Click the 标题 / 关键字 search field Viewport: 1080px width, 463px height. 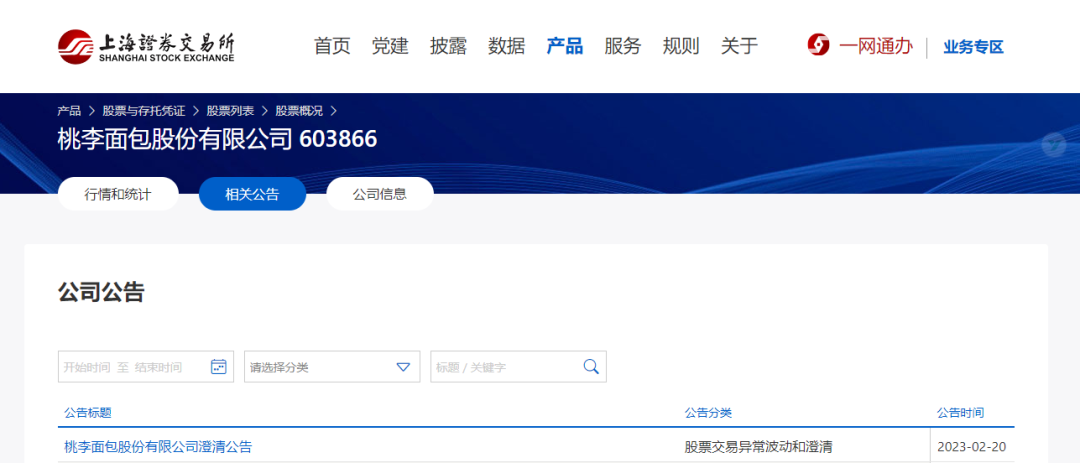tap(519, 367)
